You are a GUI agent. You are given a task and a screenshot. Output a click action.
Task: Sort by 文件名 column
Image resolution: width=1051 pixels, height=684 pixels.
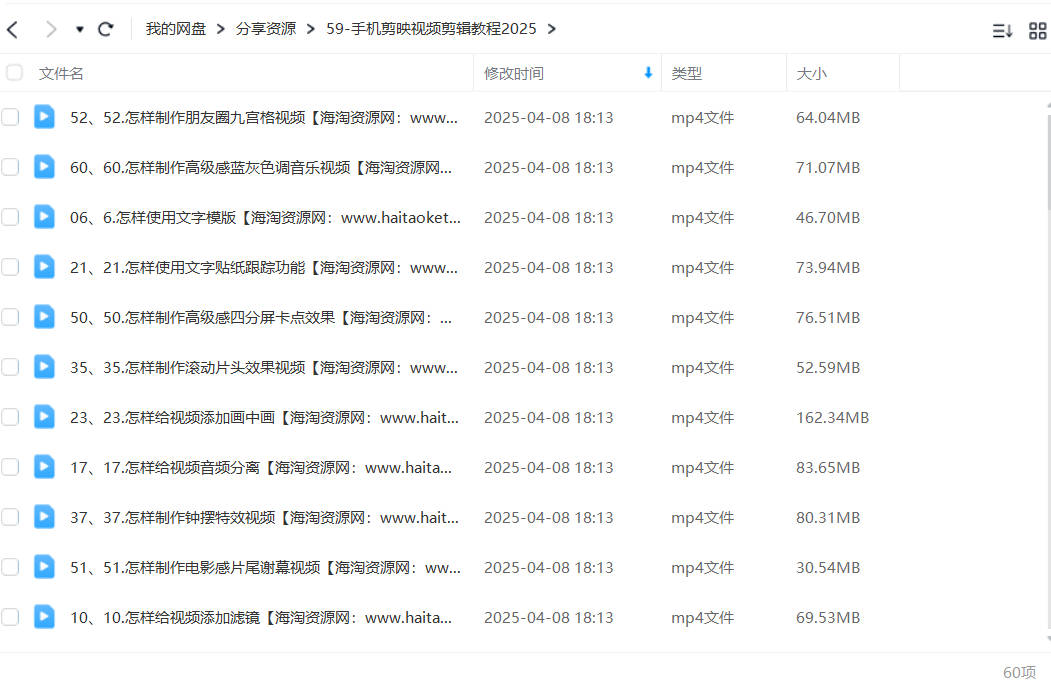coord(61,74)
